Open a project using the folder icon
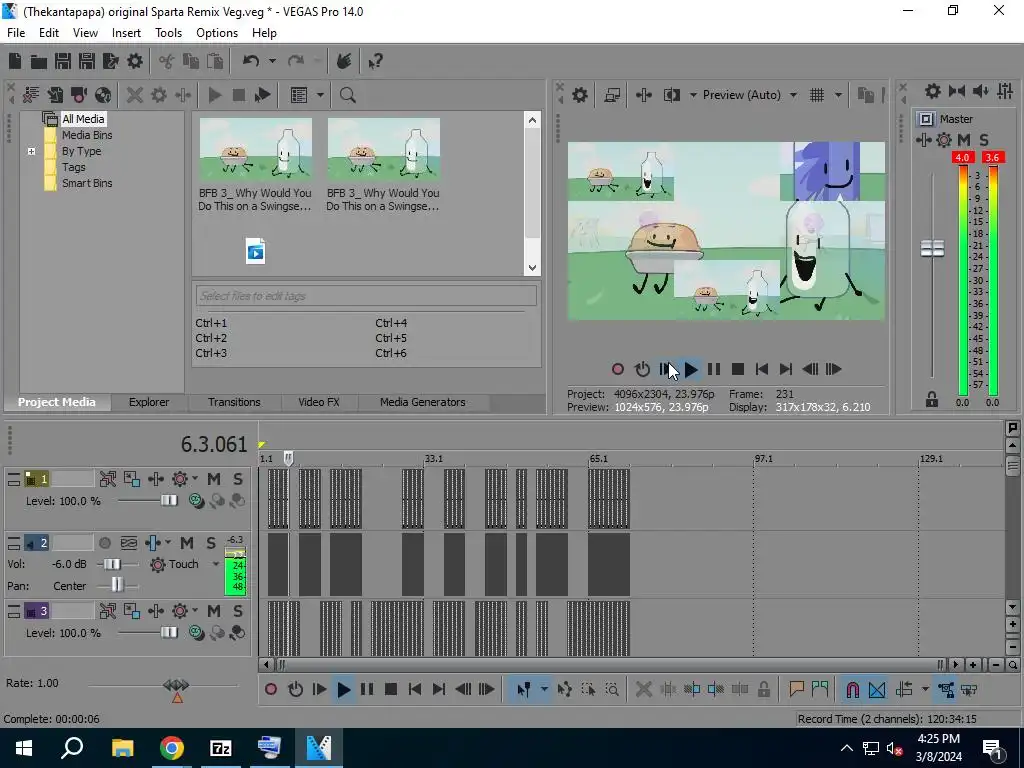Image resolution: width=1024 pixels, height=768 pixels. (x=39, y=61)
